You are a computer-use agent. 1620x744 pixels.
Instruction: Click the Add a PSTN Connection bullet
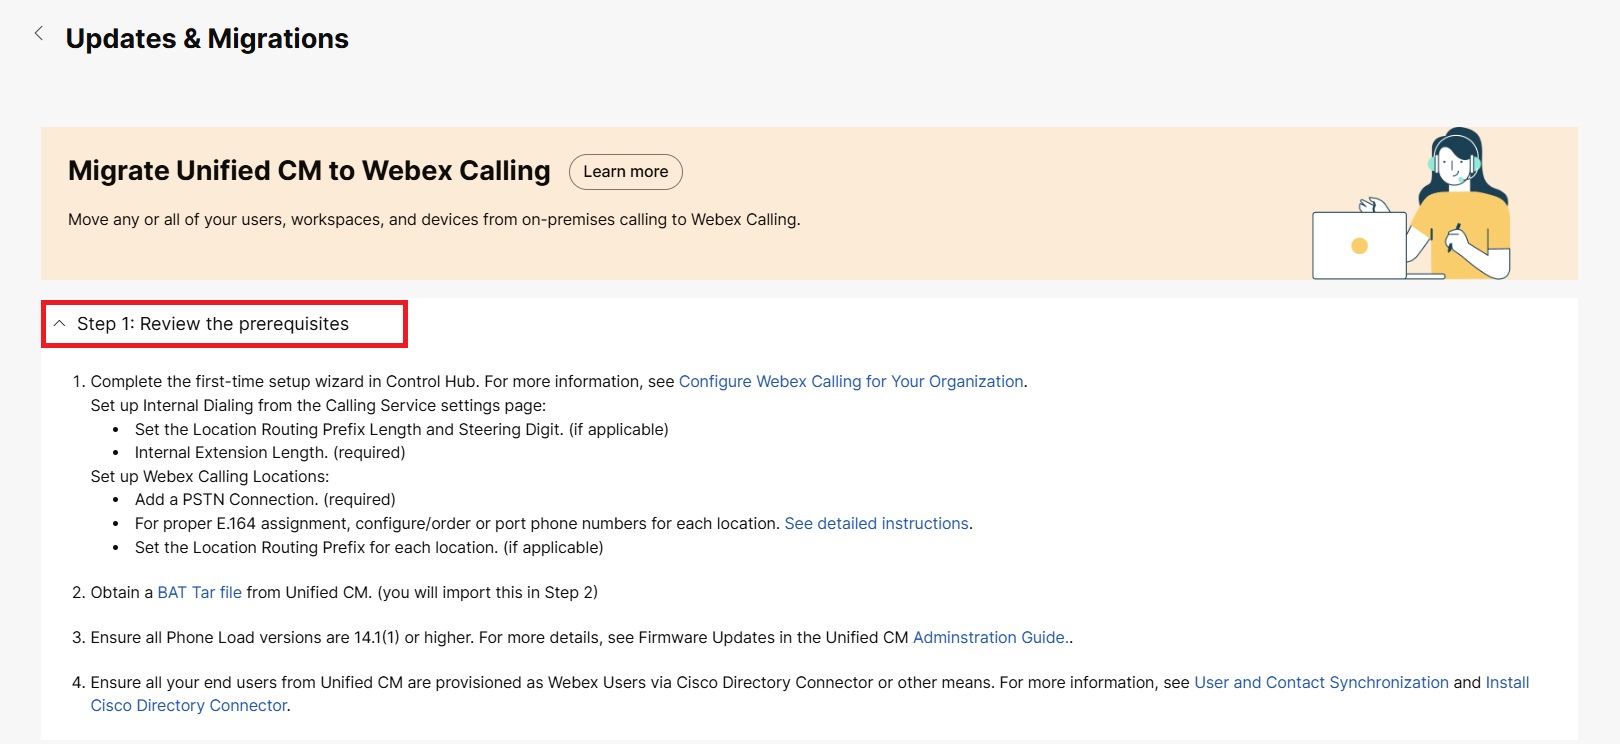265,500
